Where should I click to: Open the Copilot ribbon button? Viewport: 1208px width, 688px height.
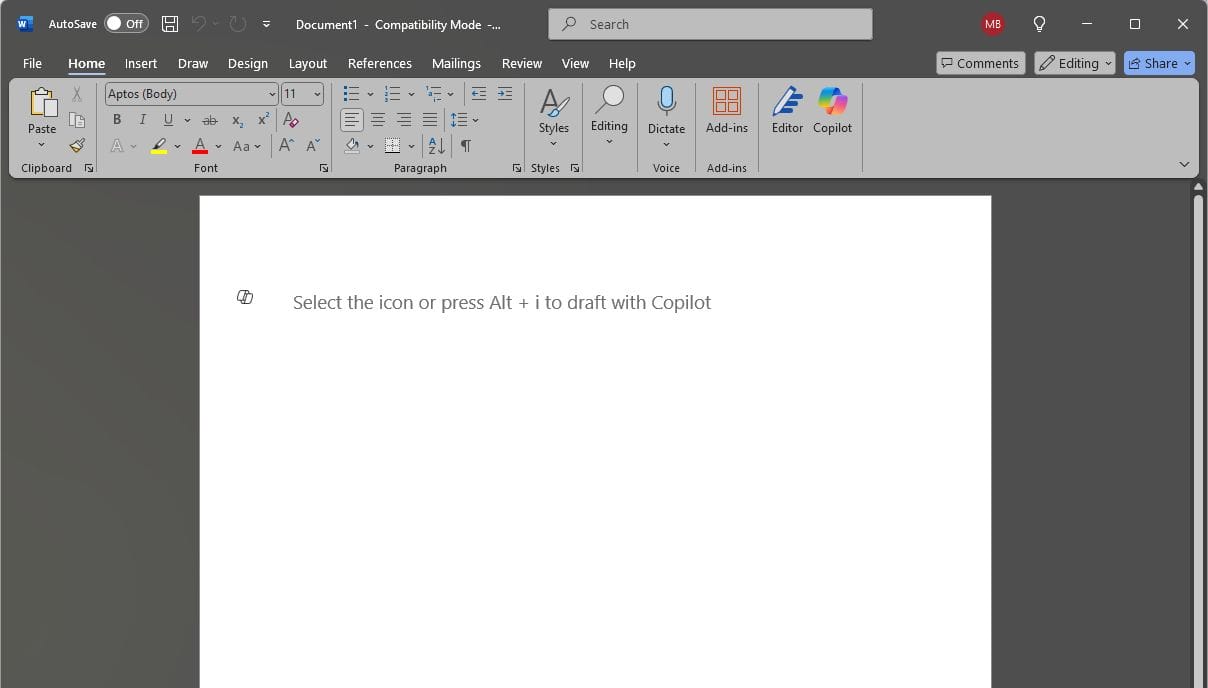(x=832, y=110)
